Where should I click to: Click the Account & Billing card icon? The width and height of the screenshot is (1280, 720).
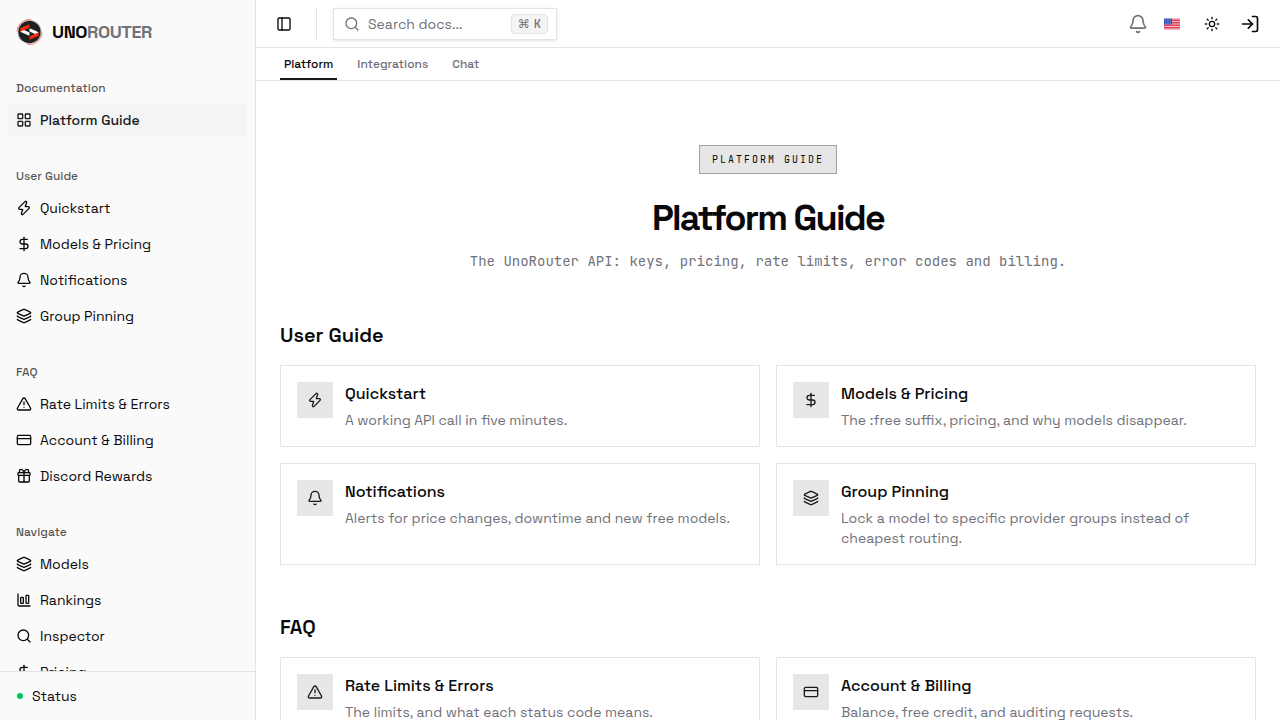(x=811, y=692)
